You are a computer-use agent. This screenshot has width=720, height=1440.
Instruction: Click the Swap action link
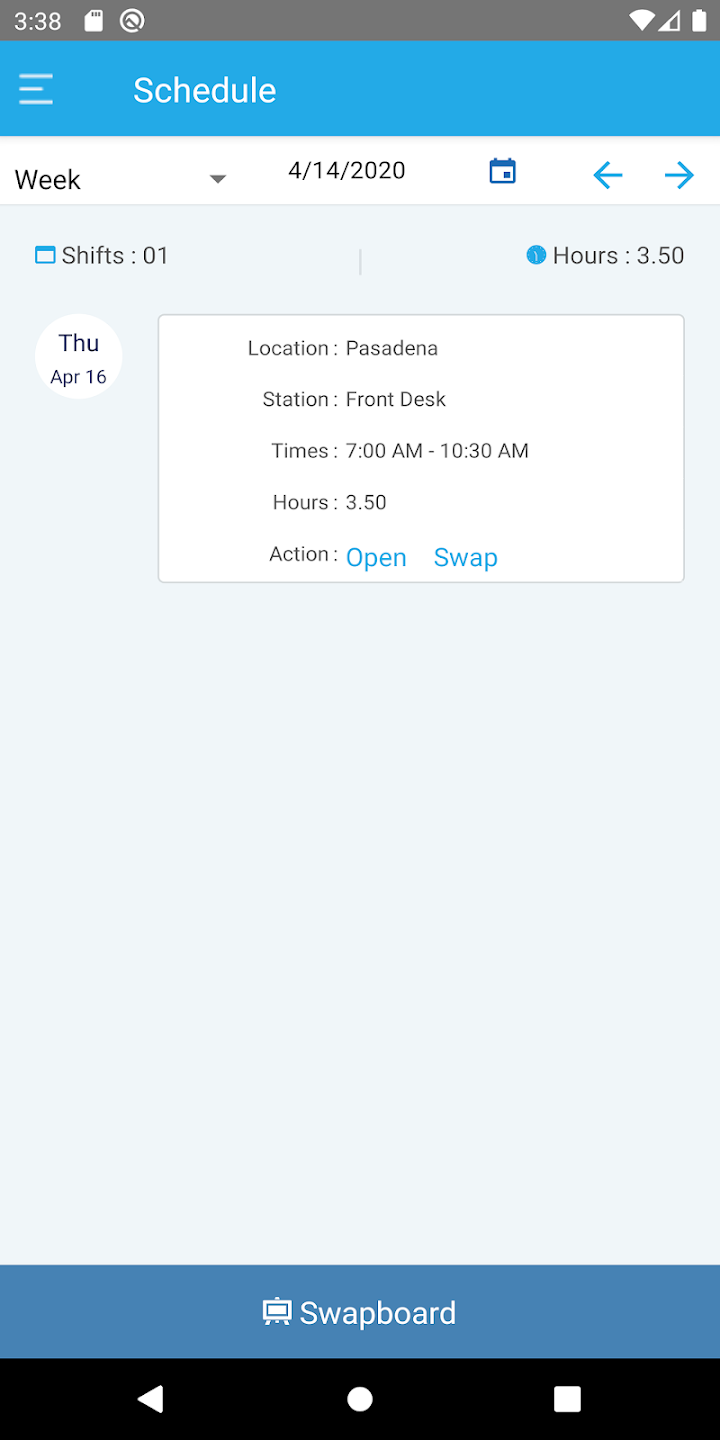(465, 557)
